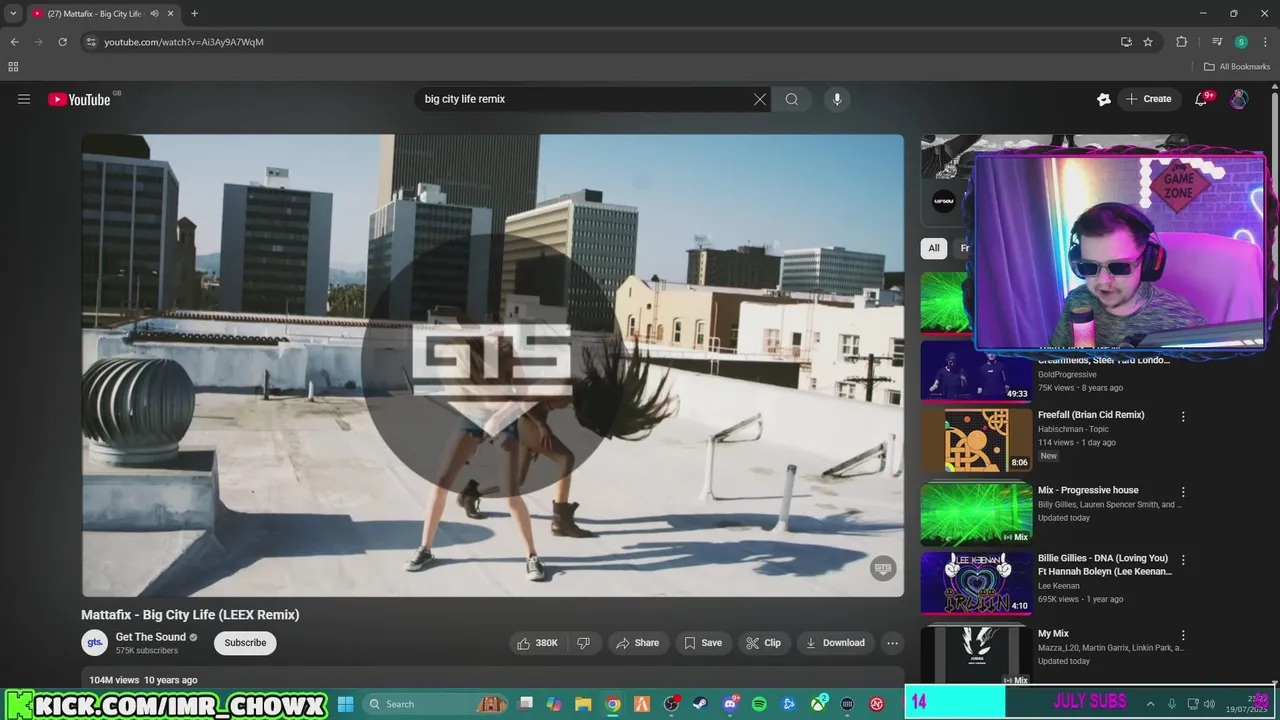Open the Get The Sound channel name
The height and width of the screenshot is (720, 1280).
tap(150, 637)
